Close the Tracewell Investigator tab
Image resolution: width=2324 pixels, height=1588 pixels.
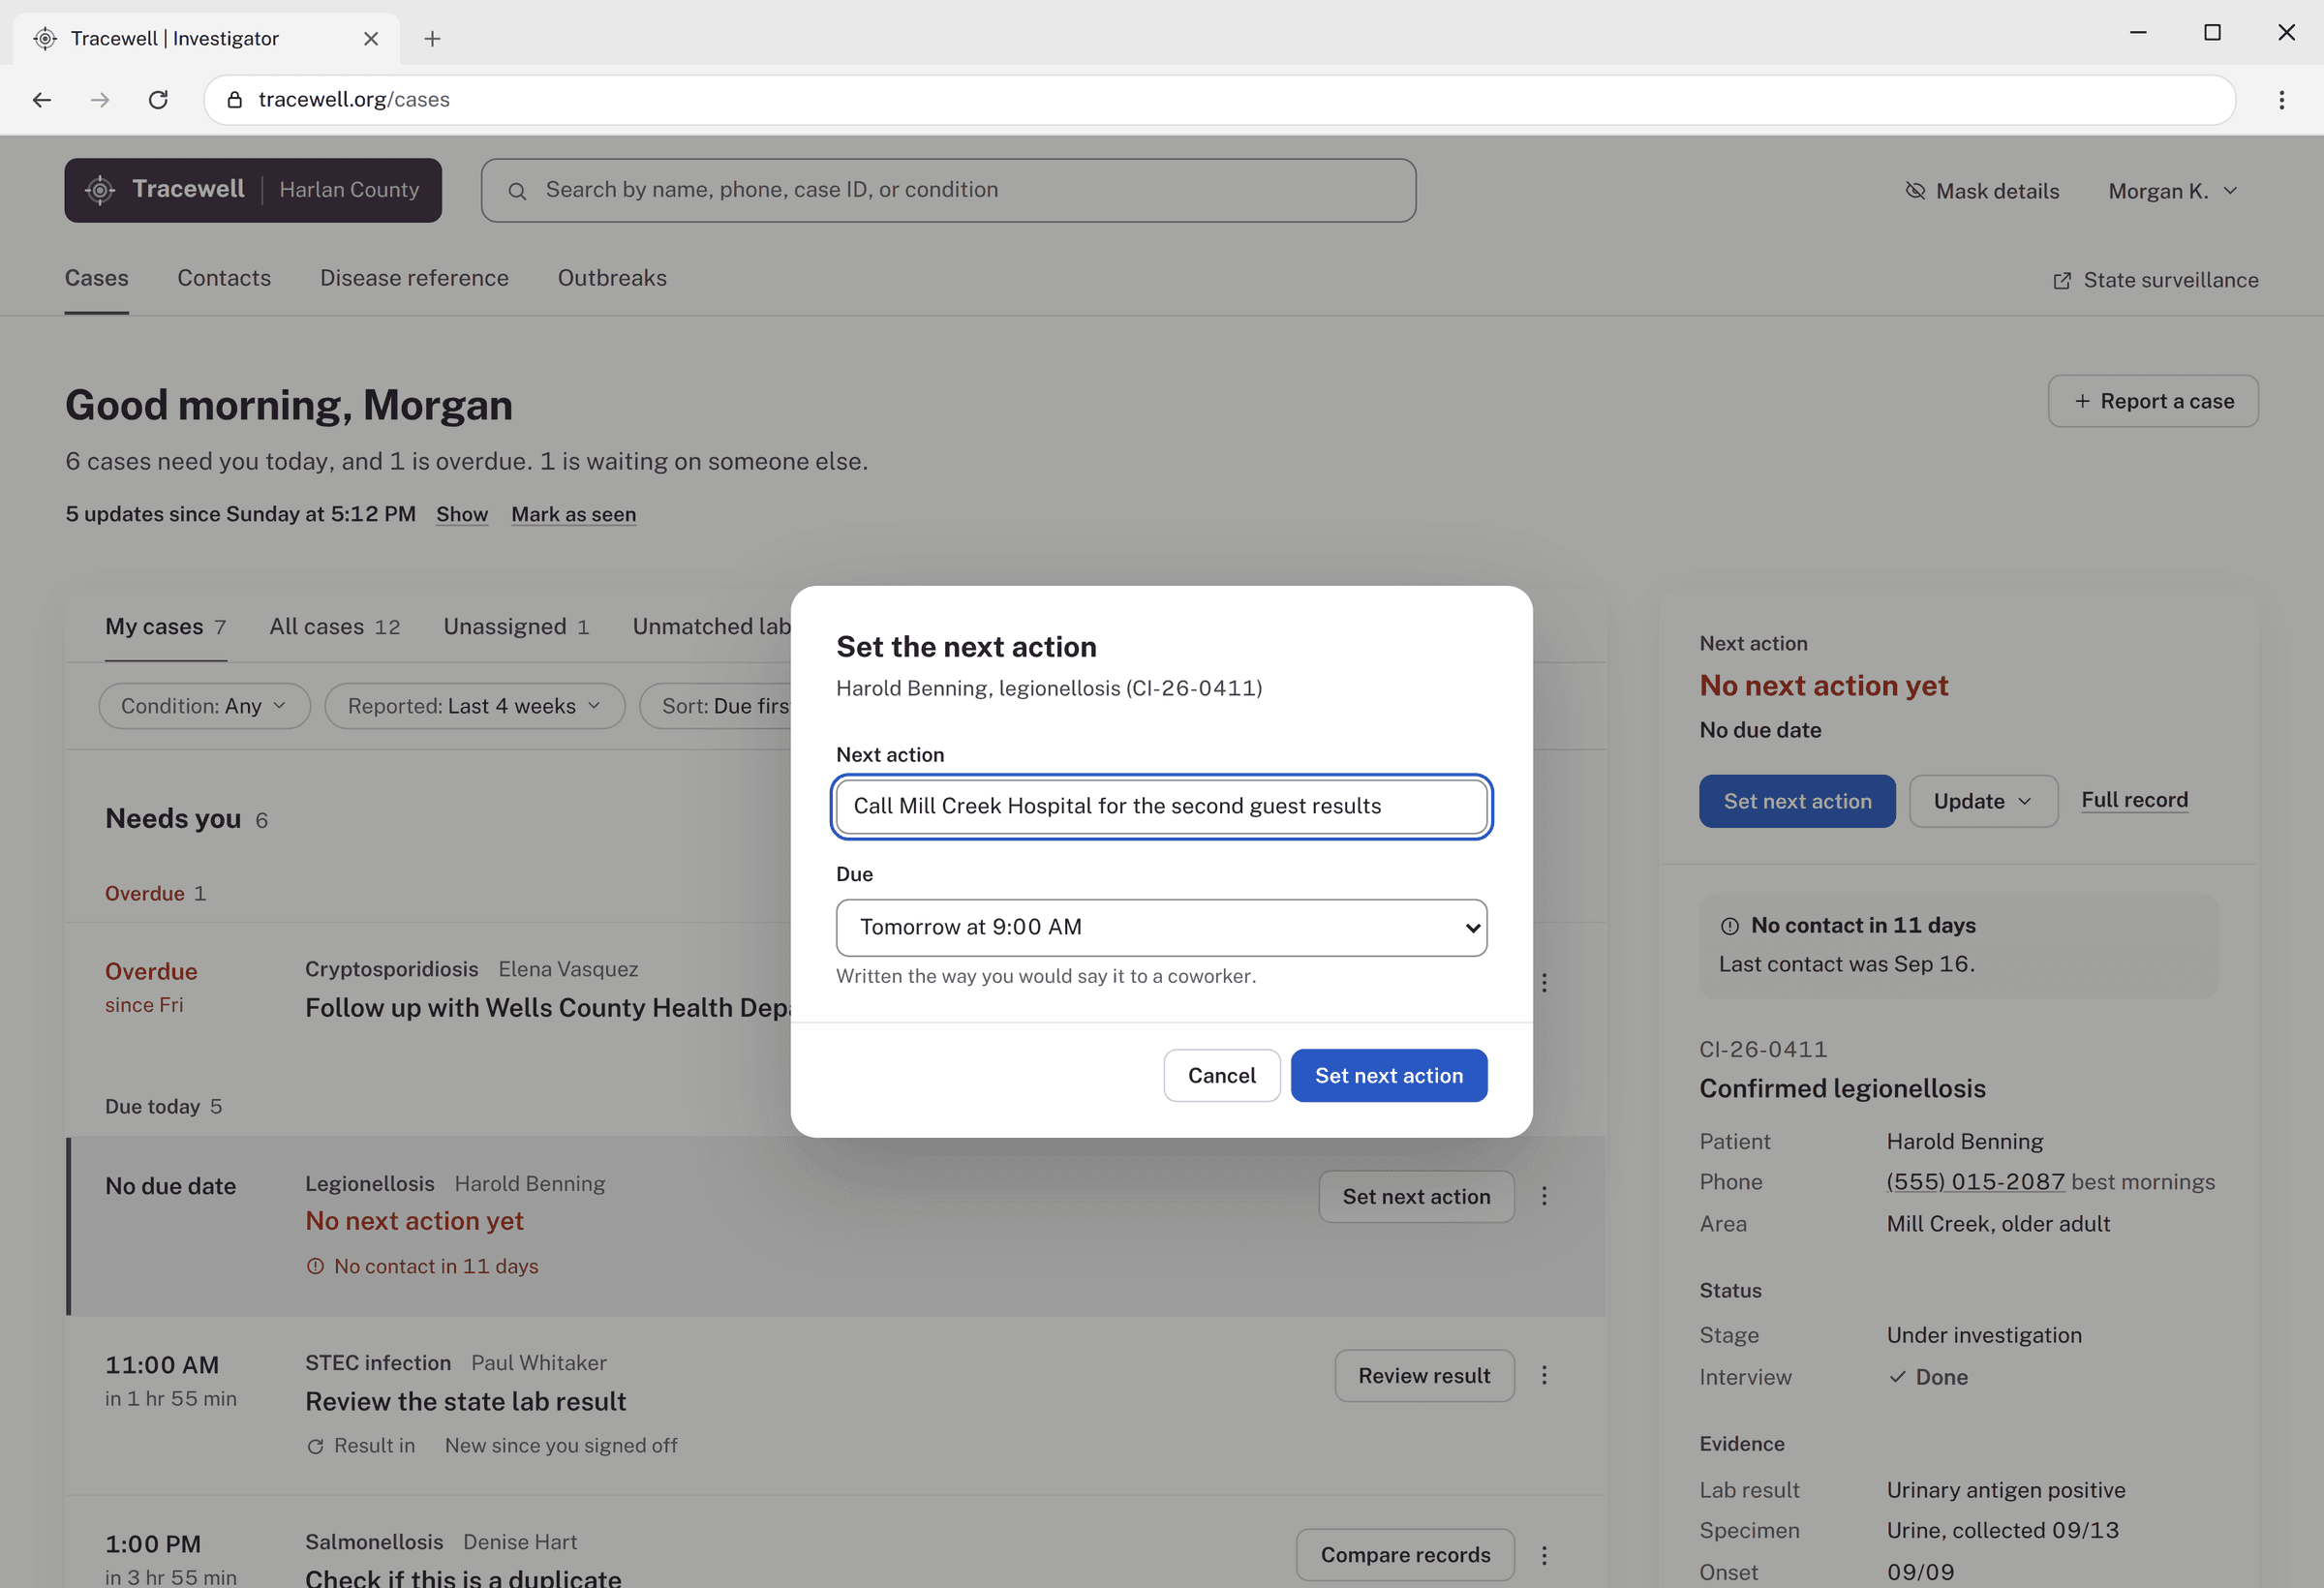click(371, 38)
